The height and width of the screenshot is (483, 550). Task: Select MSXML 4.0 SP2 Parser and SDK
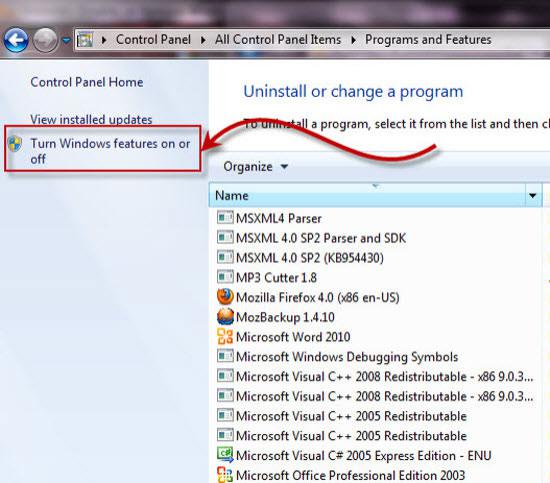[x=321, y=238]
